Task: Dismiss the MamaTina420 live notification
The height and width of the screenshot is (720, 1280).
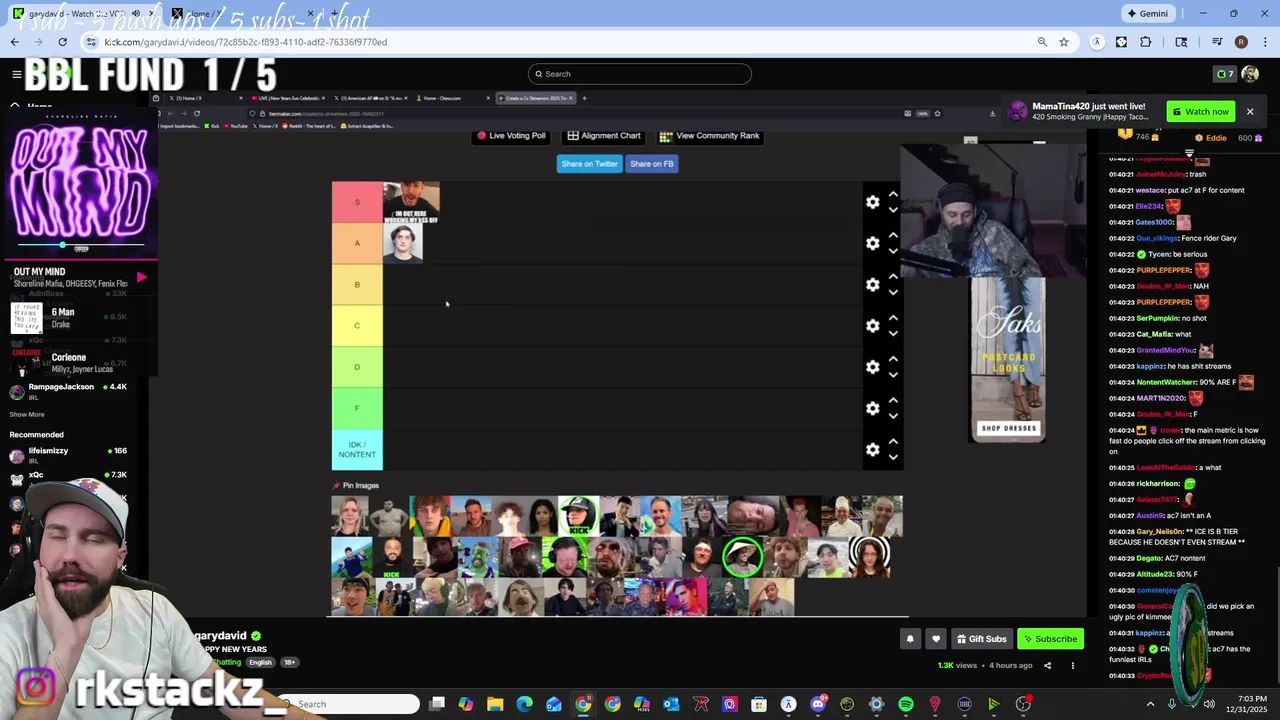Action: point(1250,111)
